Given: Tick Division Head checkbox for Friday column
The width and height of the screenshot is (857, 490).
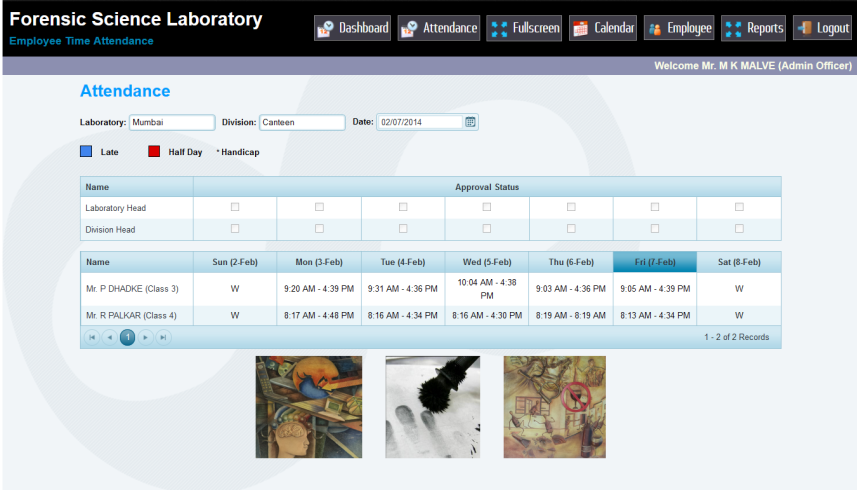Looking at the screenshot, I should (x=655, y=229).
